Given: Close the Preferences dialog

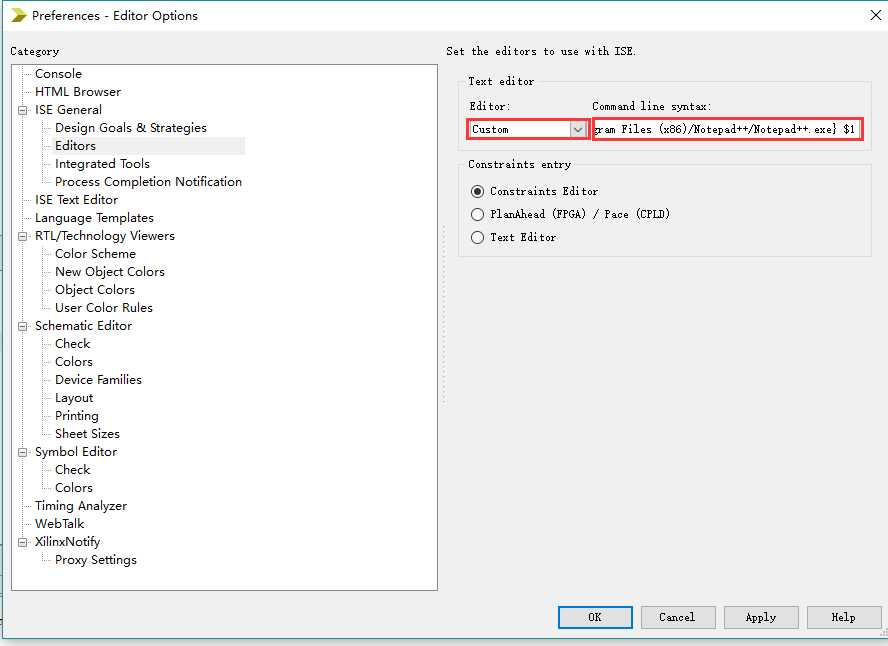Looking at the screenshot, I should (x=876, y=15).
